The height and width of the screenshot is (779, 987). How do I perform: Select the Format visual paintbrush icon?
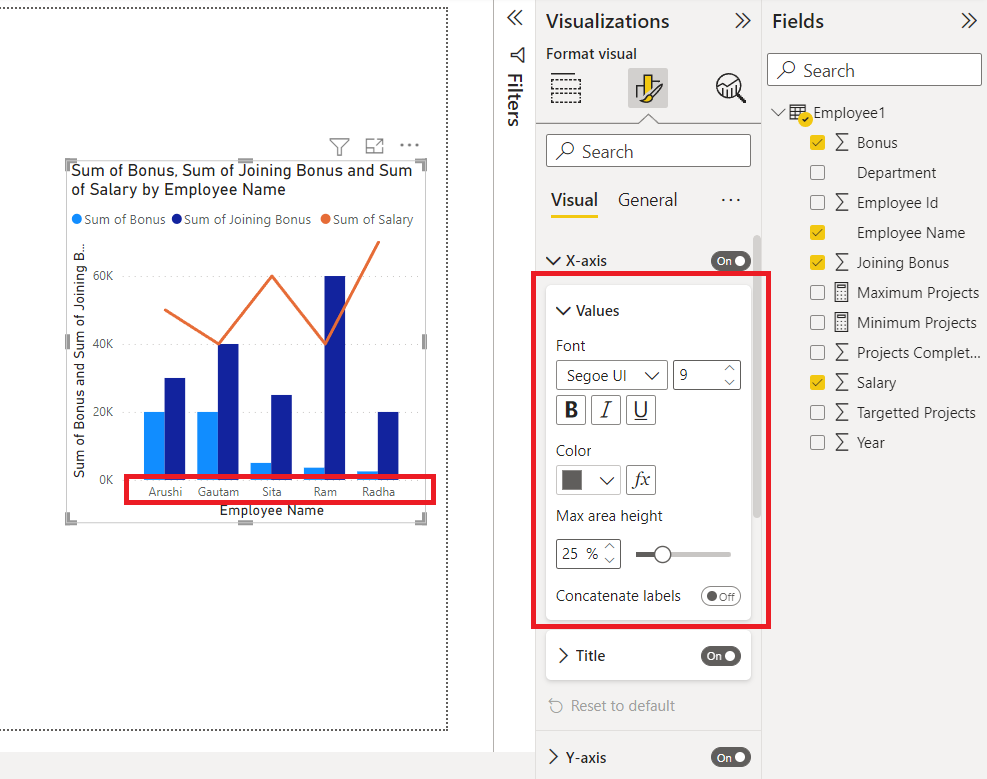pos(648,88)
